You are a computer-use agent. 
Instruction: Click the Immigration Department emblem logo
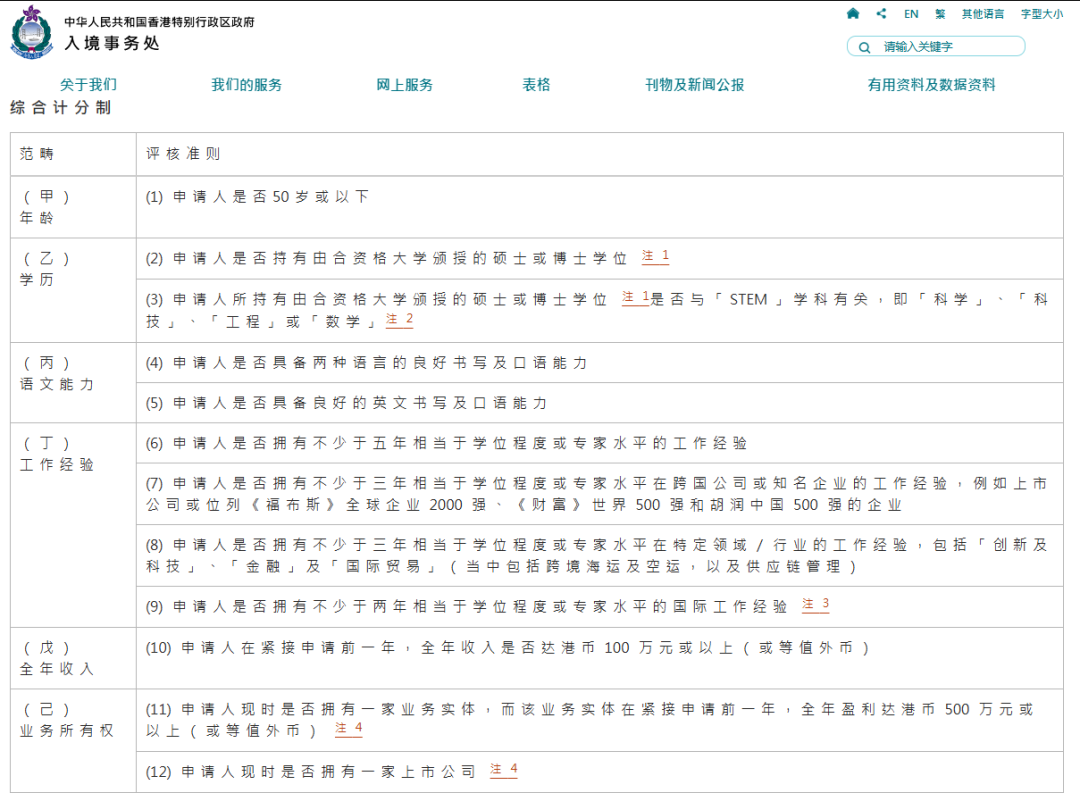[x=31, y=32]
